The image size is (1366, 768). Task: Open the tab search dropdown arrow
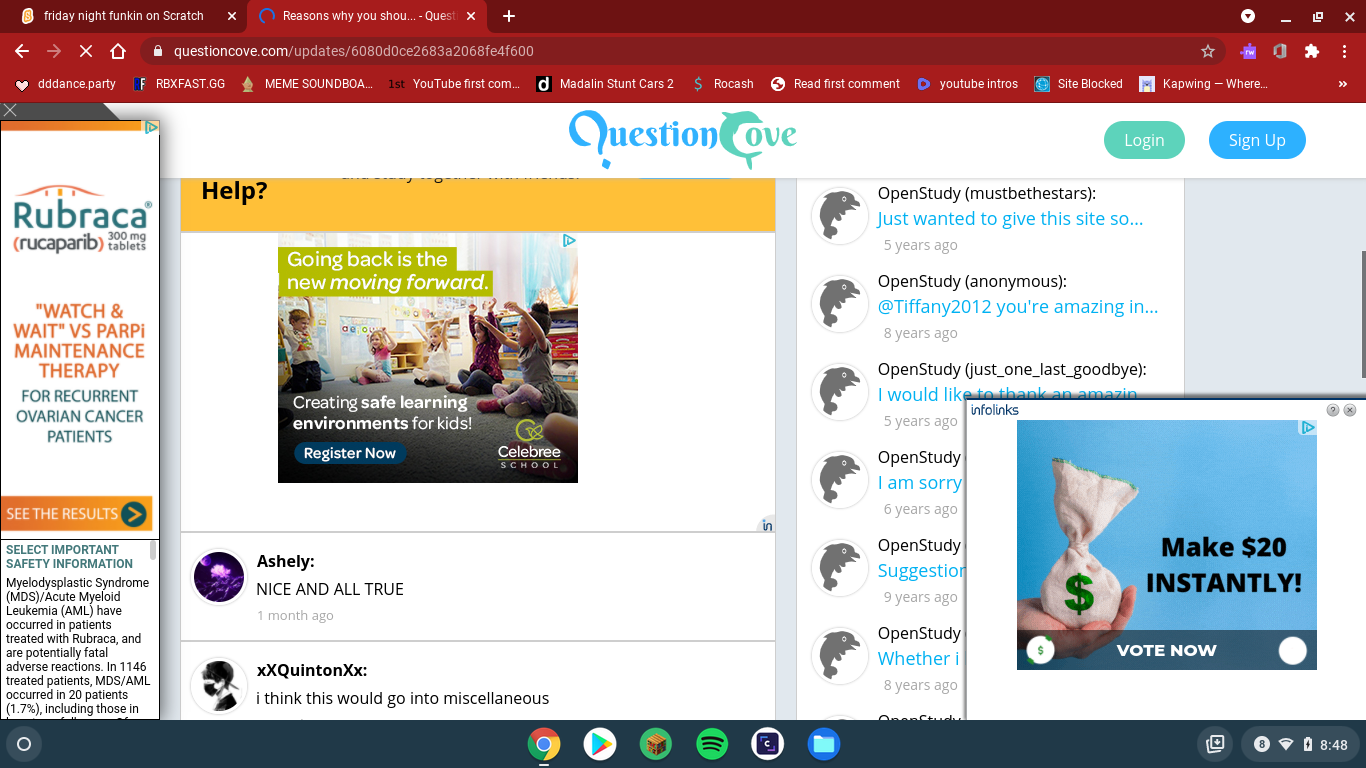(x=1248, y=16)
